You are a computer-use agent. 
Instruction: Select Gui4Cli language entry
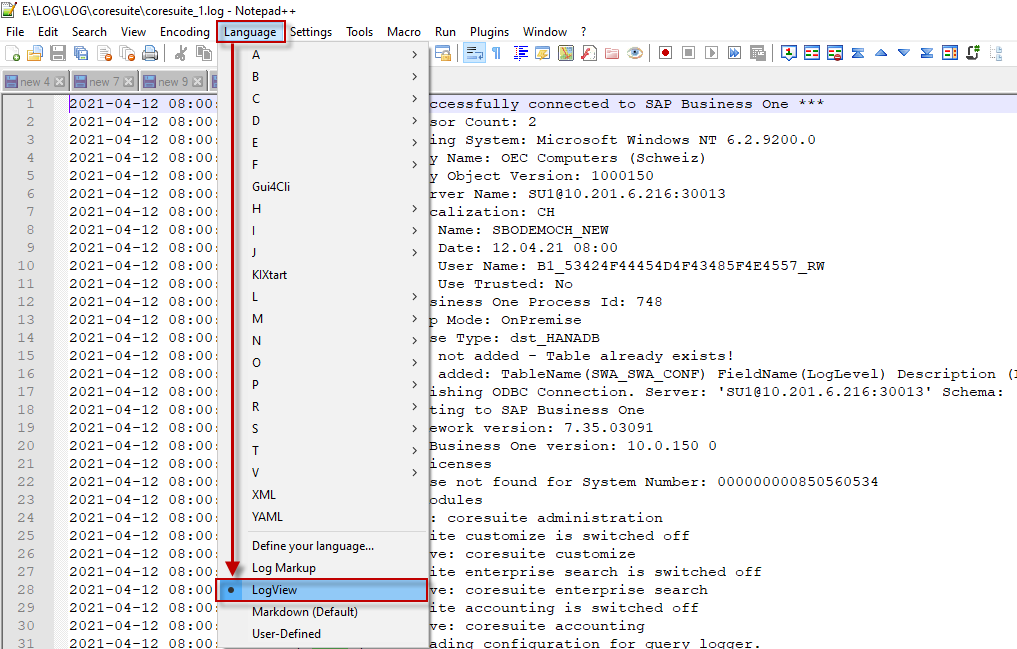322,187
